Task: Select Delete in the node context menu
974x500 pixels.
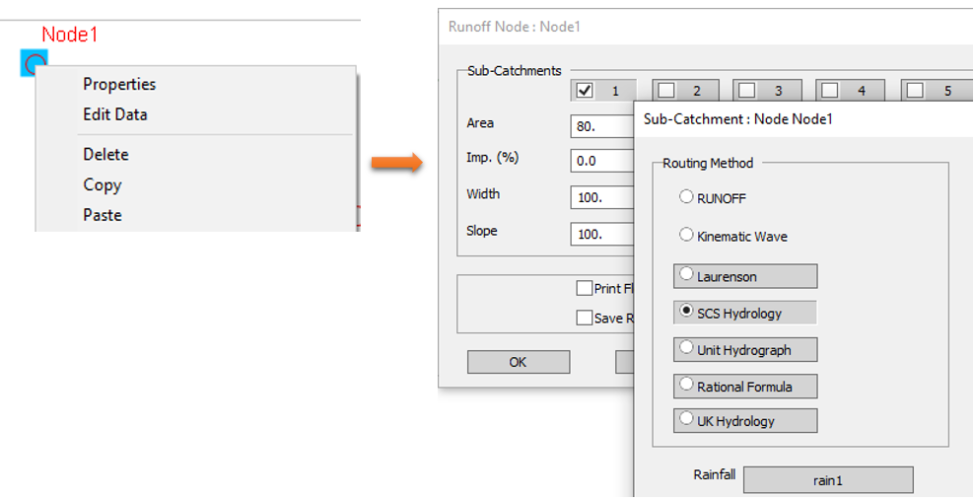Action: click(x=105, y=155)
